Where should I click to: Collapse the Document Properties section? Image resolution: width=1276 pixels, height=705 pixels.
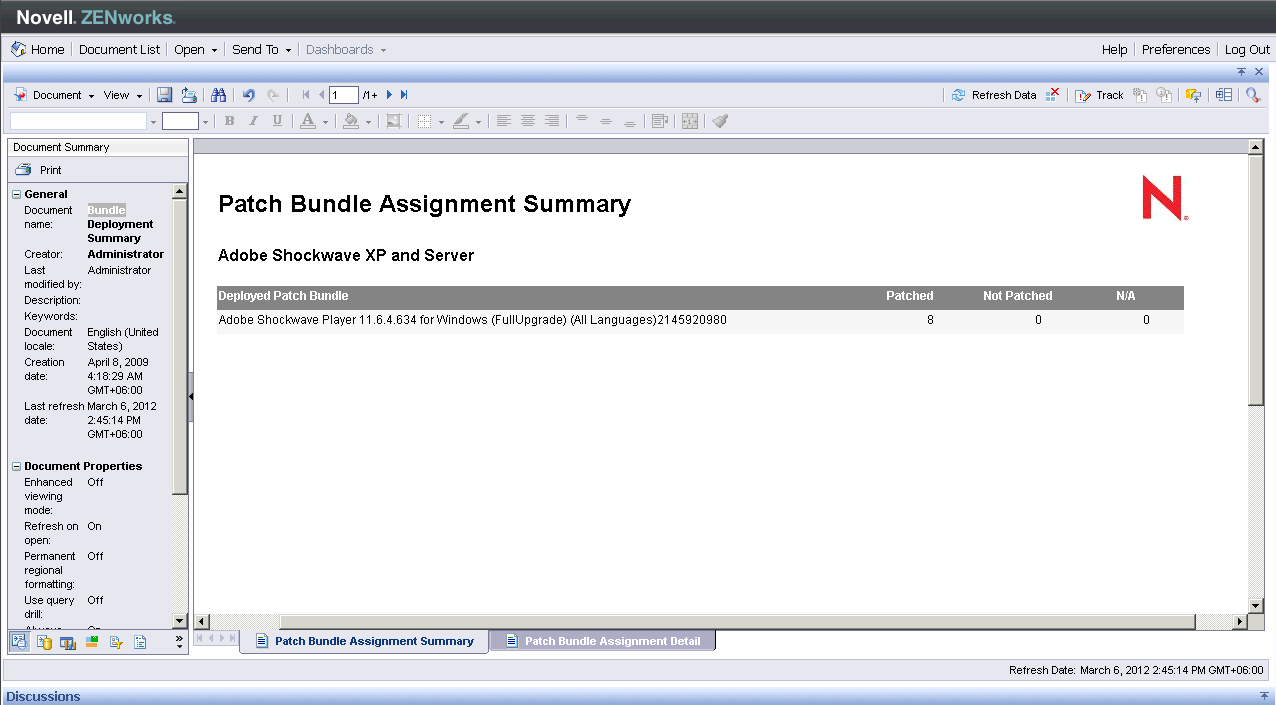17,466
